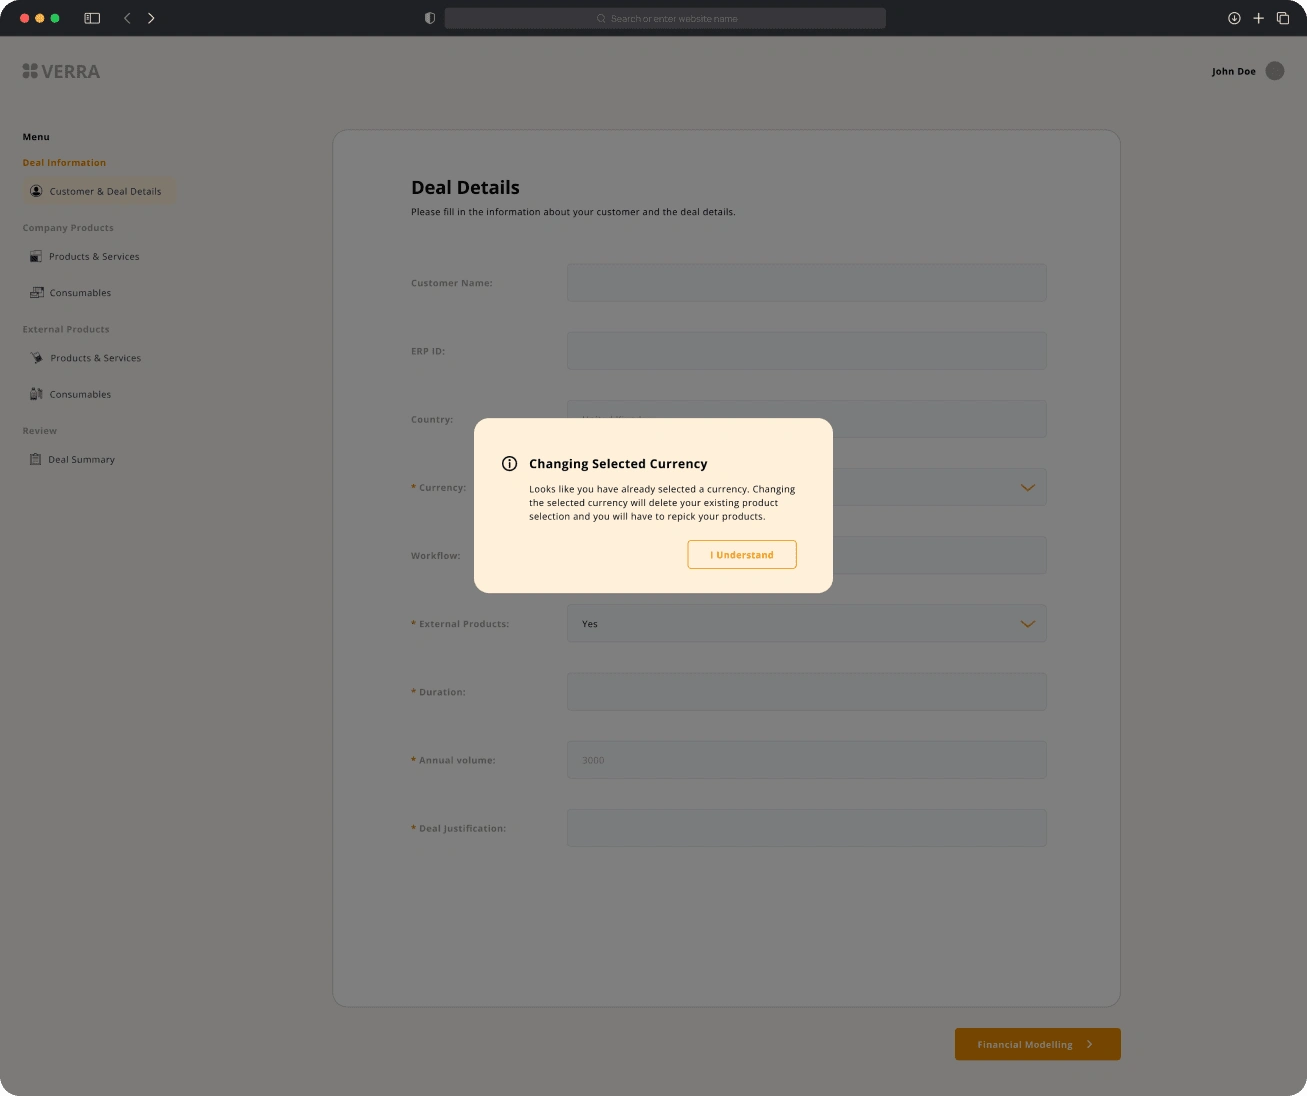The image size is (1307, 1096).
Task: Click the Customer & Deal Details person icon
Action: 36,191
